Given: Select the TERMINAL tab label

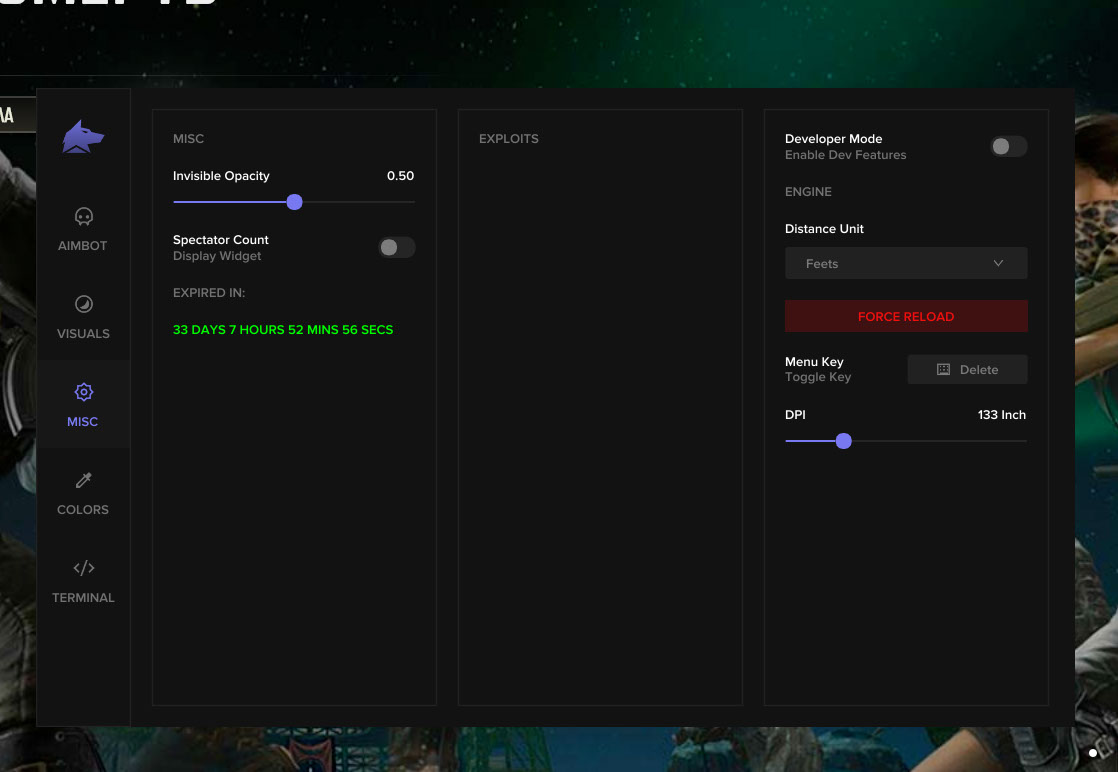Looking at the screenshot, I should pos(83,598).
